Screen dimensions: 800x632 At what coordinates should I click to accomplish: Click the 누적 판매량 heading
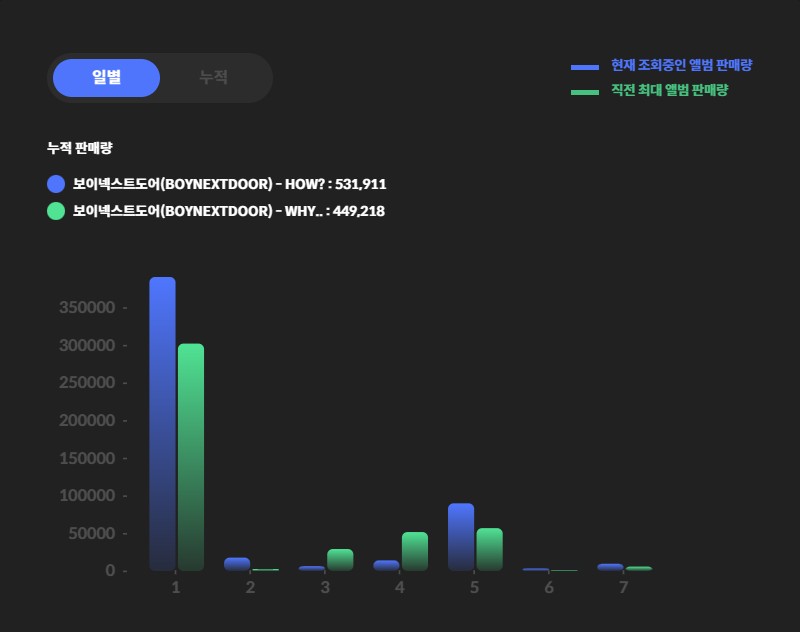[80, 148]
